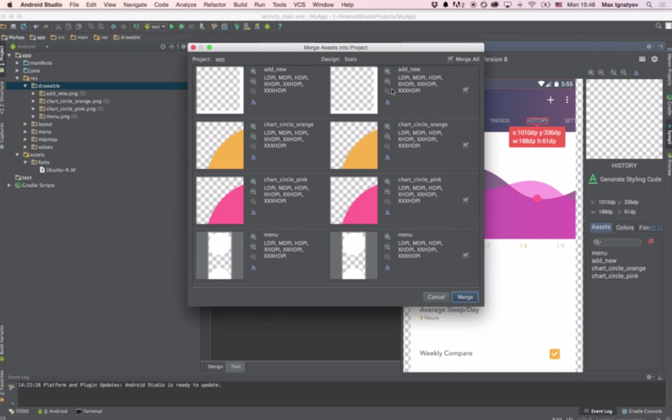Open the VCS menu
The height and width of the screenshot is (420, 672).
[299, 5]
